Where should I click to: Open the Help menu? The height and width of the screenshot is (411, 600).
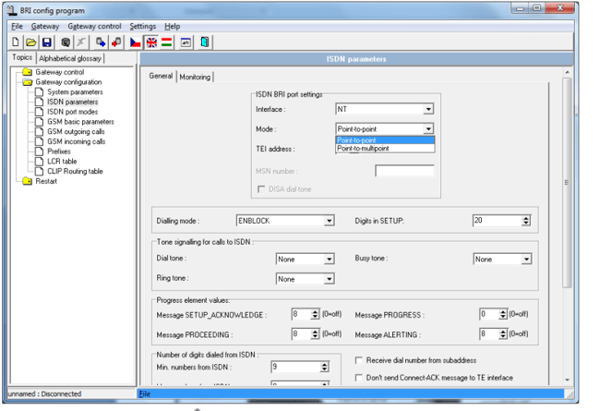(x=172, y=26)
